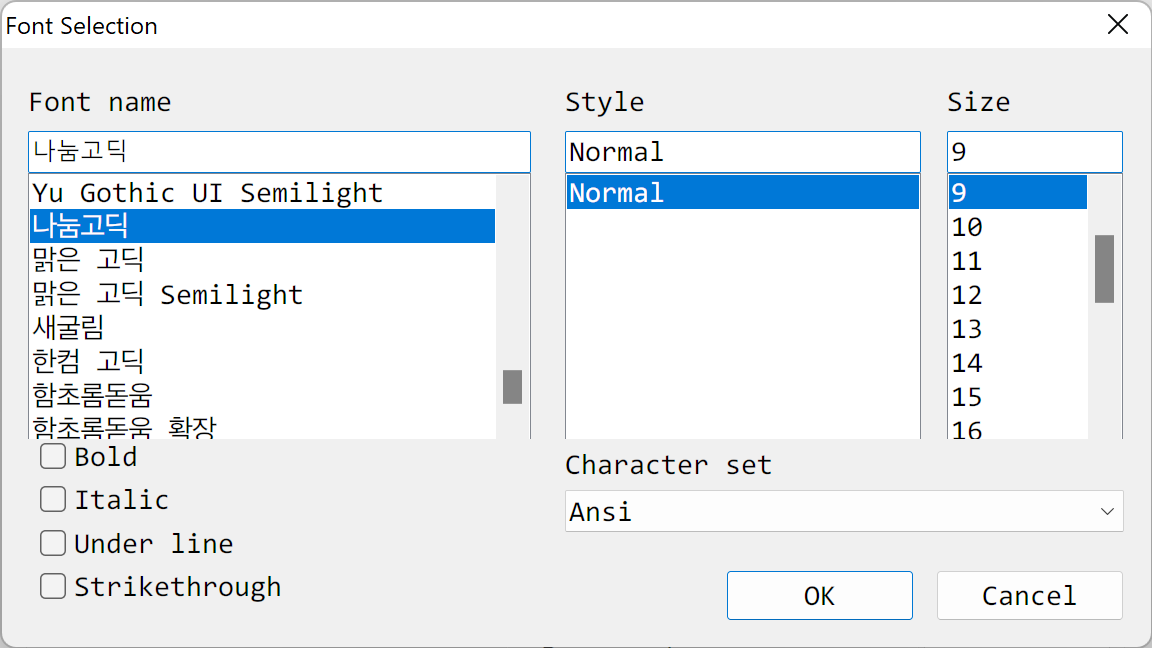Toggle the Italic checkbox
The image size is (1152, 648).
pos(53,500)
